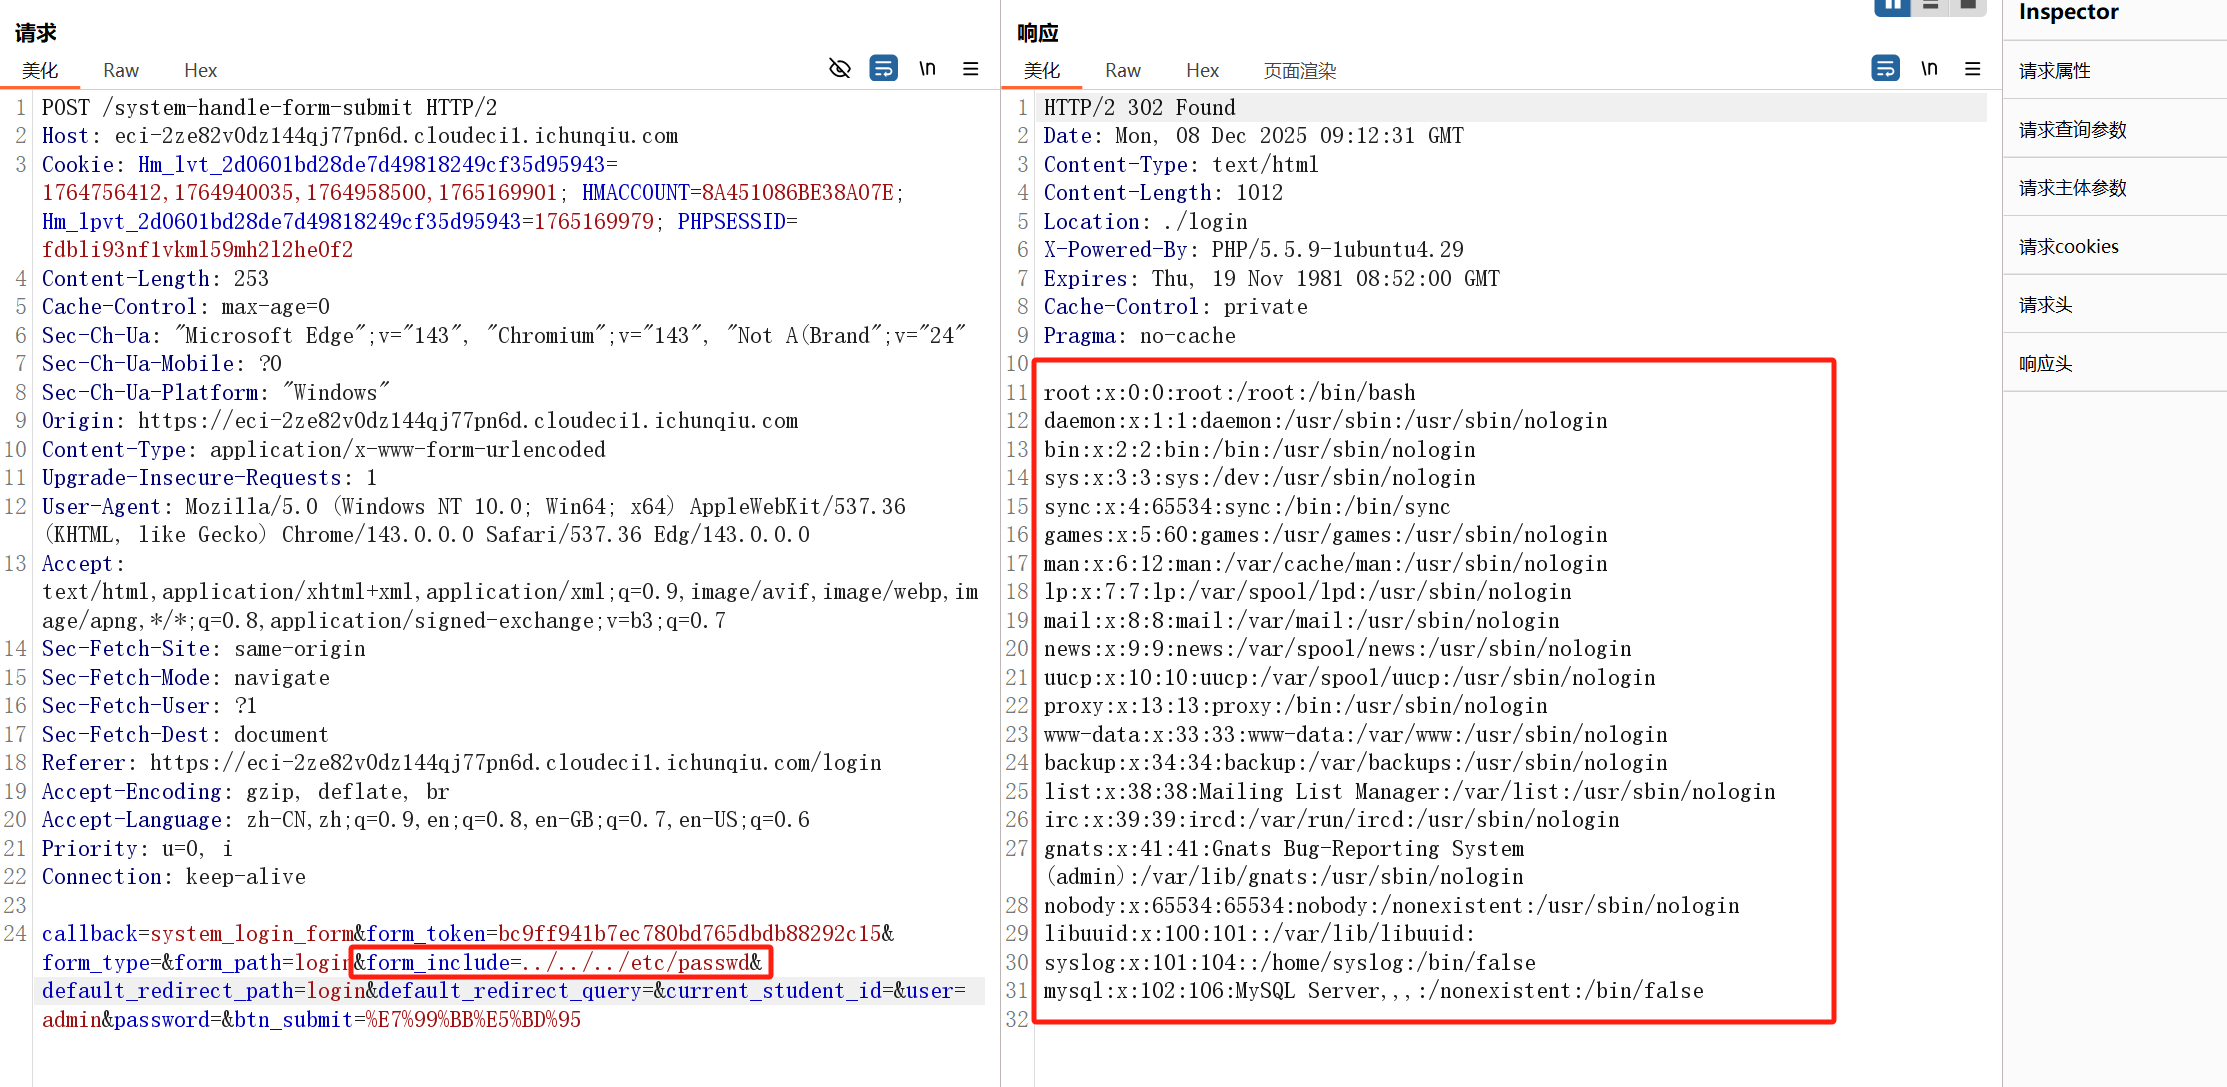
Task: Open hamburger menu in response panel
Action: click(1972, 68)
